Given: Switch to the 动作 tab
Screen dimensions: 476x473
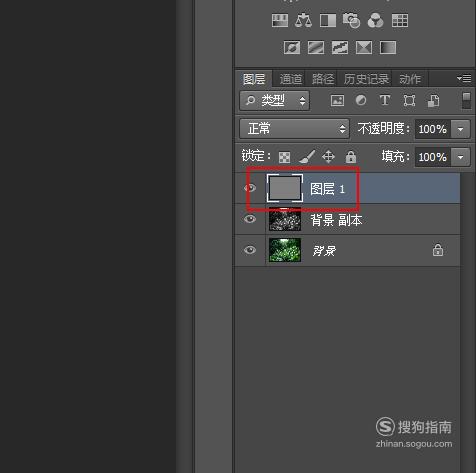Looking at the screenshot, I should pos(410,79).
